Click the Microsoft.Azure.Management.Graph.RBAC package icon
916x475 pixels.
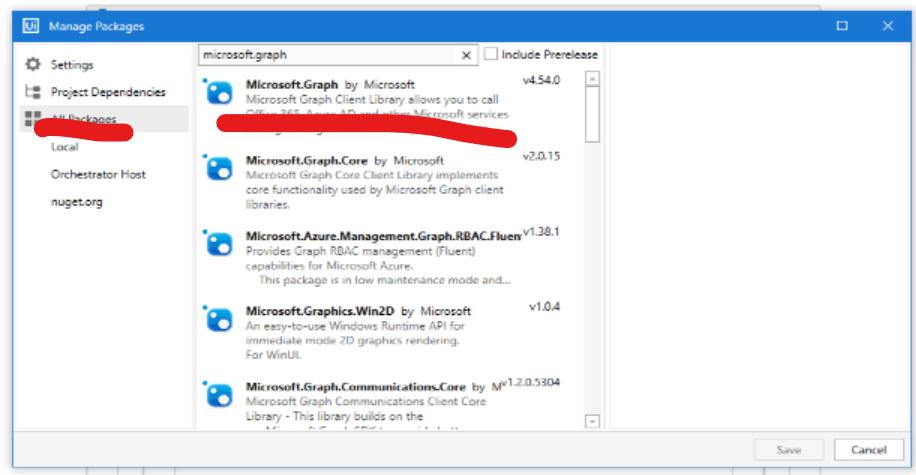click(219, 244)
